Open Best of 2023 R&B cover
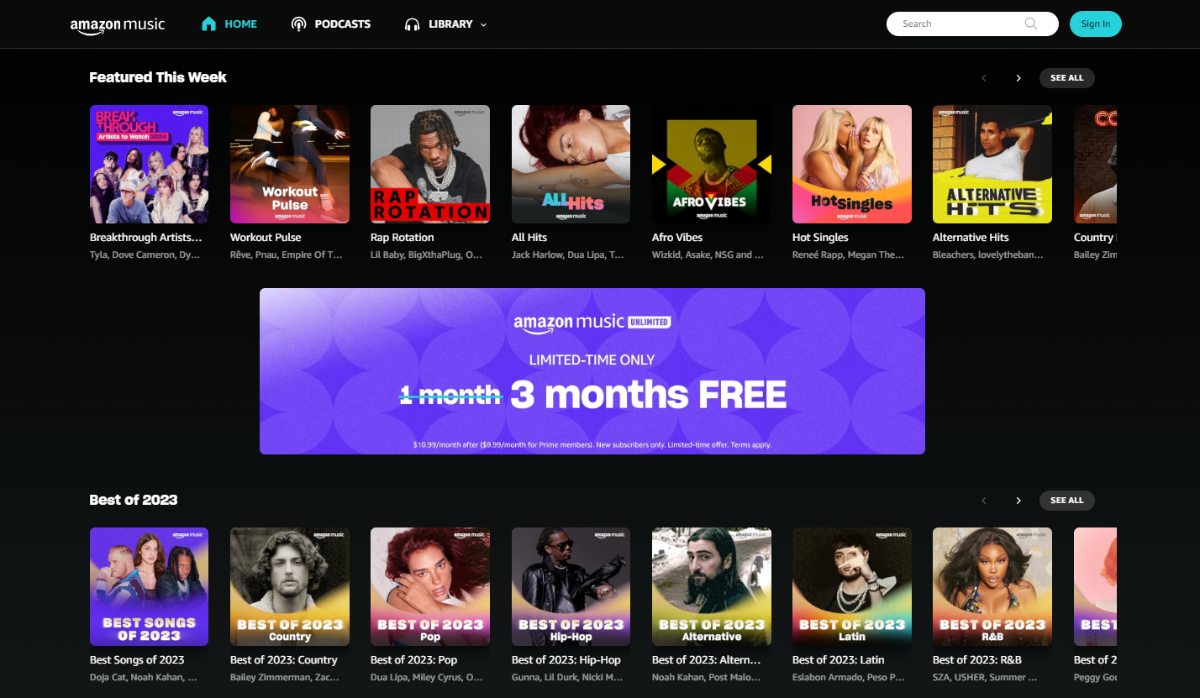 click(x=992, y=587)
